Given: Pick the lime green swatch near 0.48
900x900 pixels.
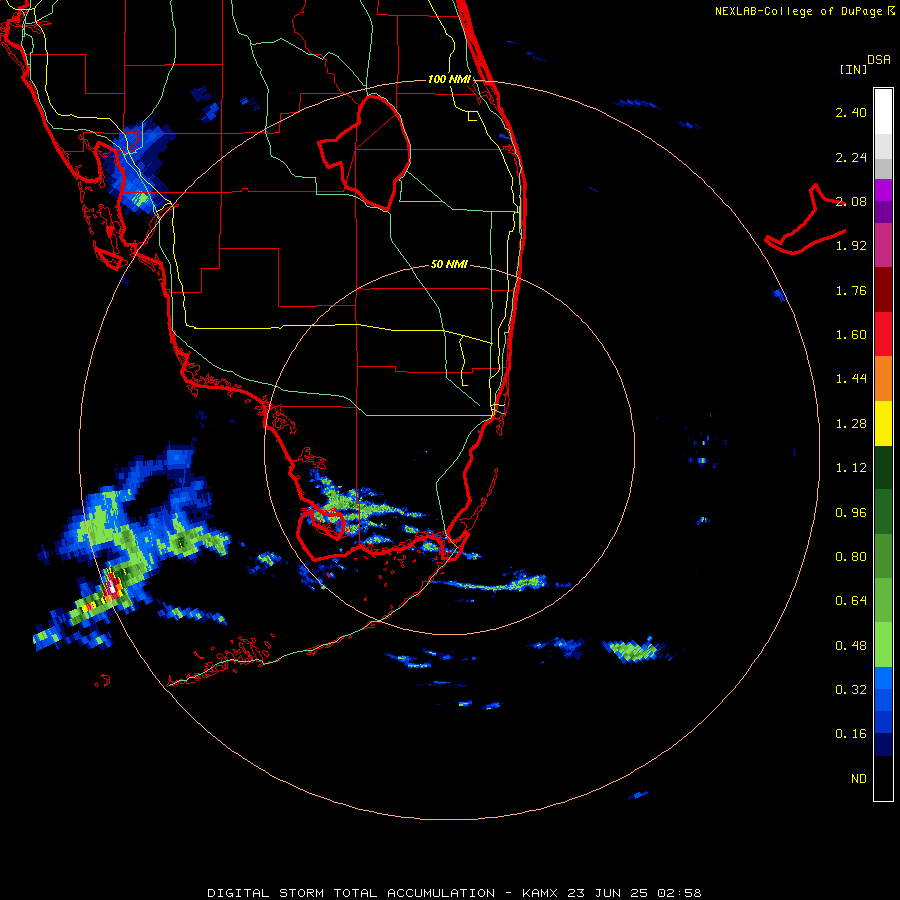Looking at the screenshot, I should (x=883, y=645).
